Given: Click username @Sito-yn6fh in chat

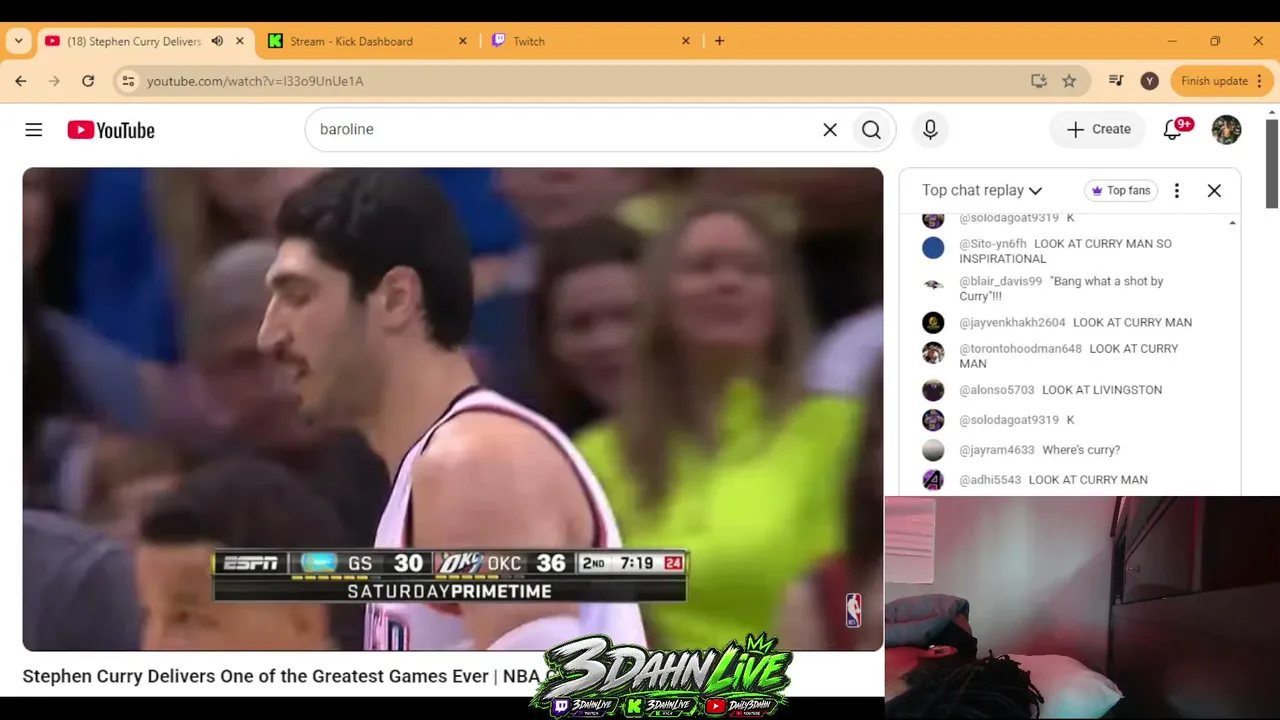Looking at the screenshot, I should coord(993,244).
